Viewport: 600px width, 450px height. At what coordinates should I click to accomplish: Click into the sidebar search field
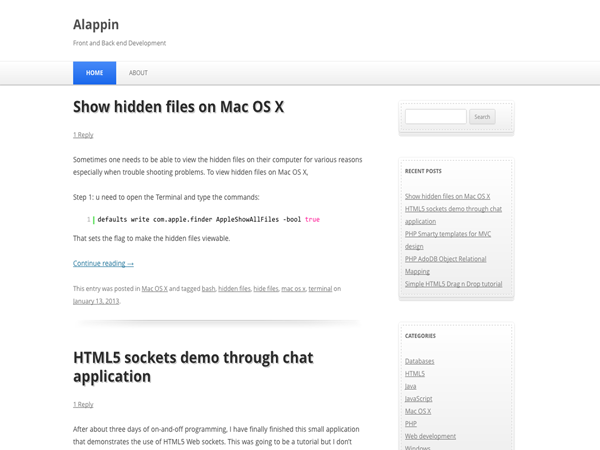[x=435, y=117]
